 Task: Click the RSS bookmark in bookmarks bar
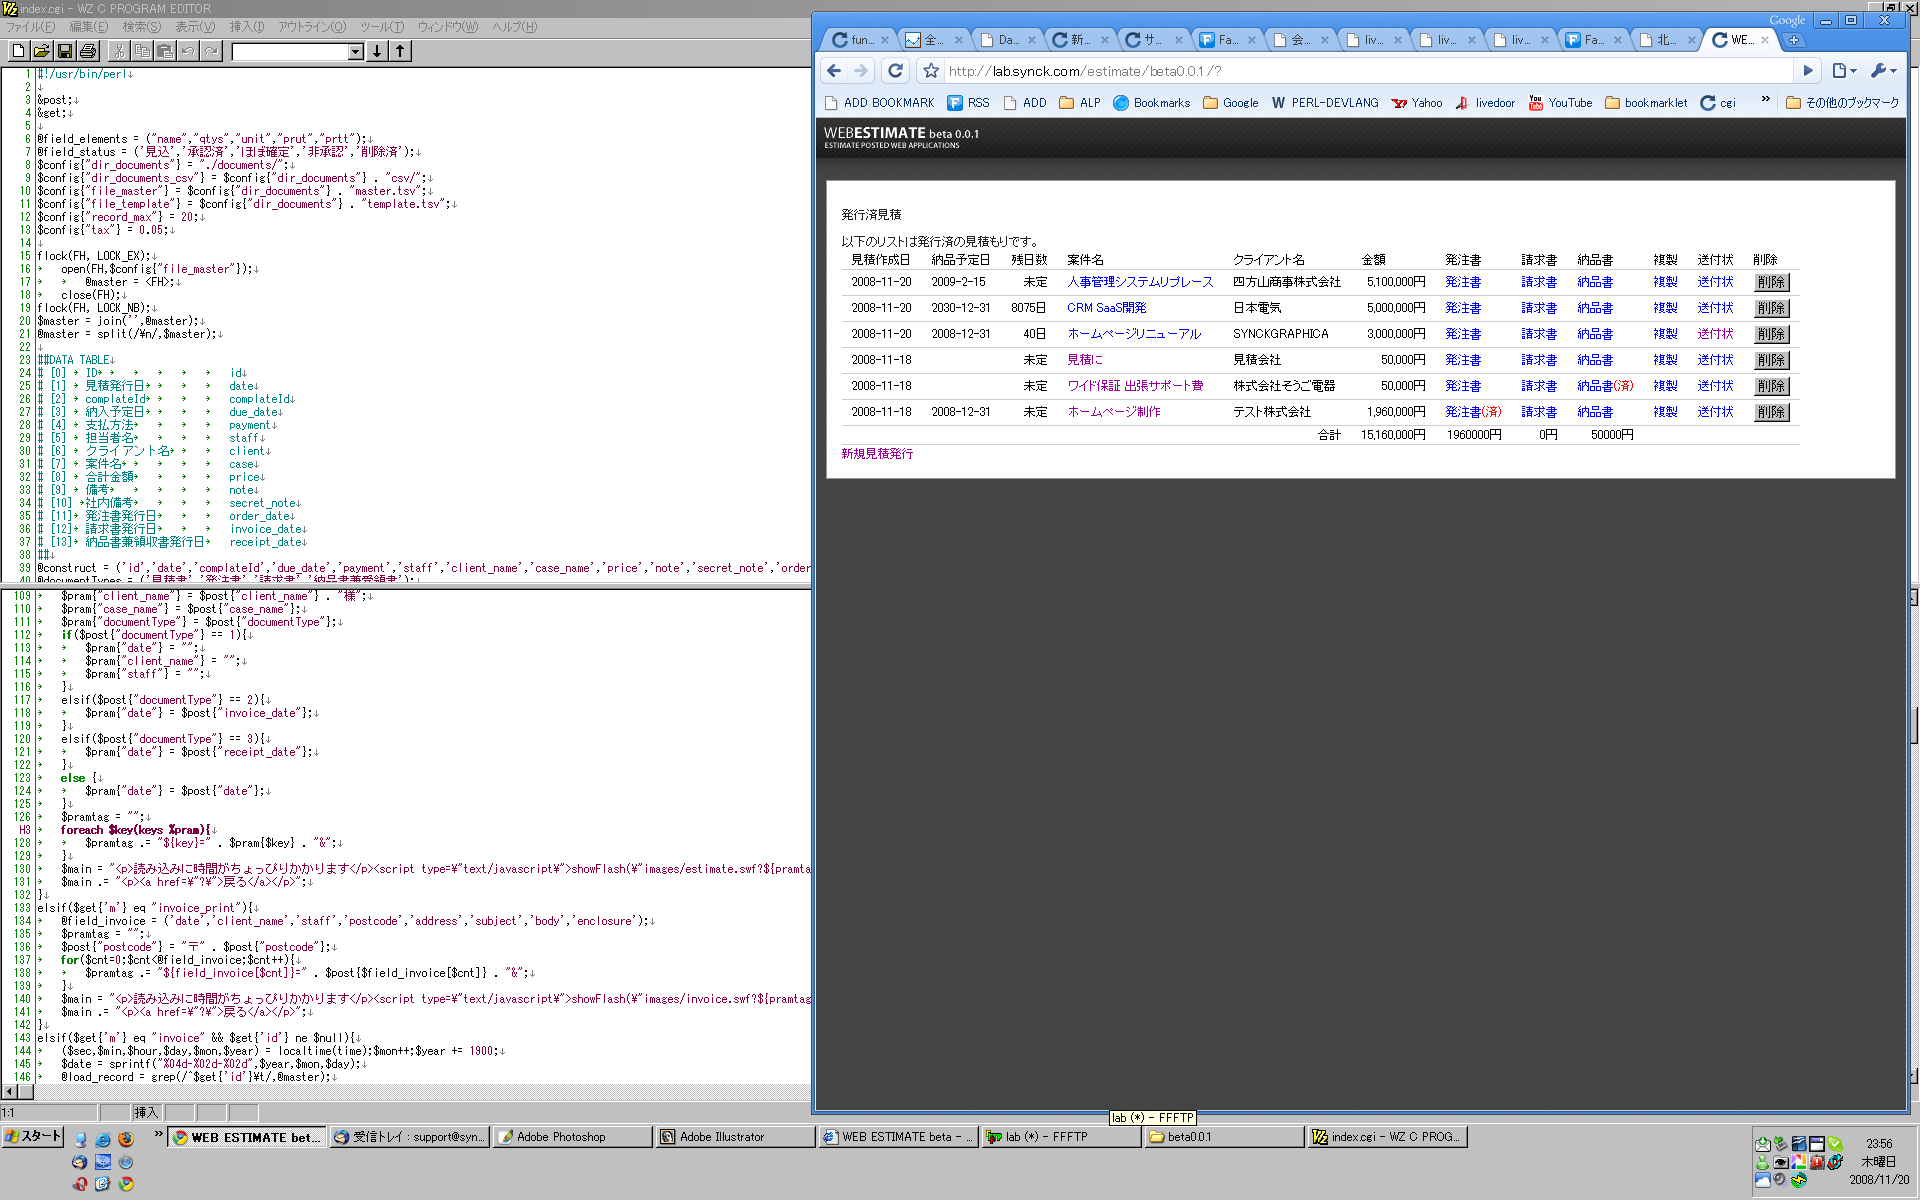968,102
